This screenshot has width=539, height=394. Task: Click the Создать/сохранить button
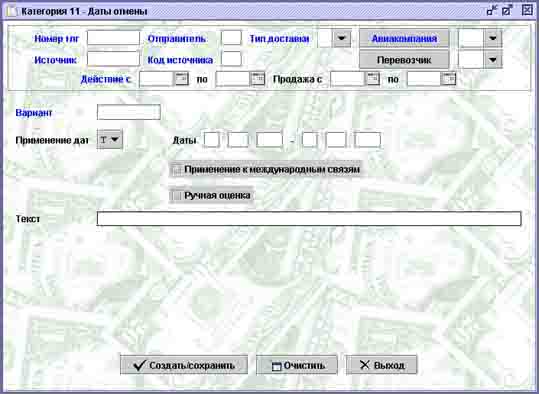tap(184, 365)
